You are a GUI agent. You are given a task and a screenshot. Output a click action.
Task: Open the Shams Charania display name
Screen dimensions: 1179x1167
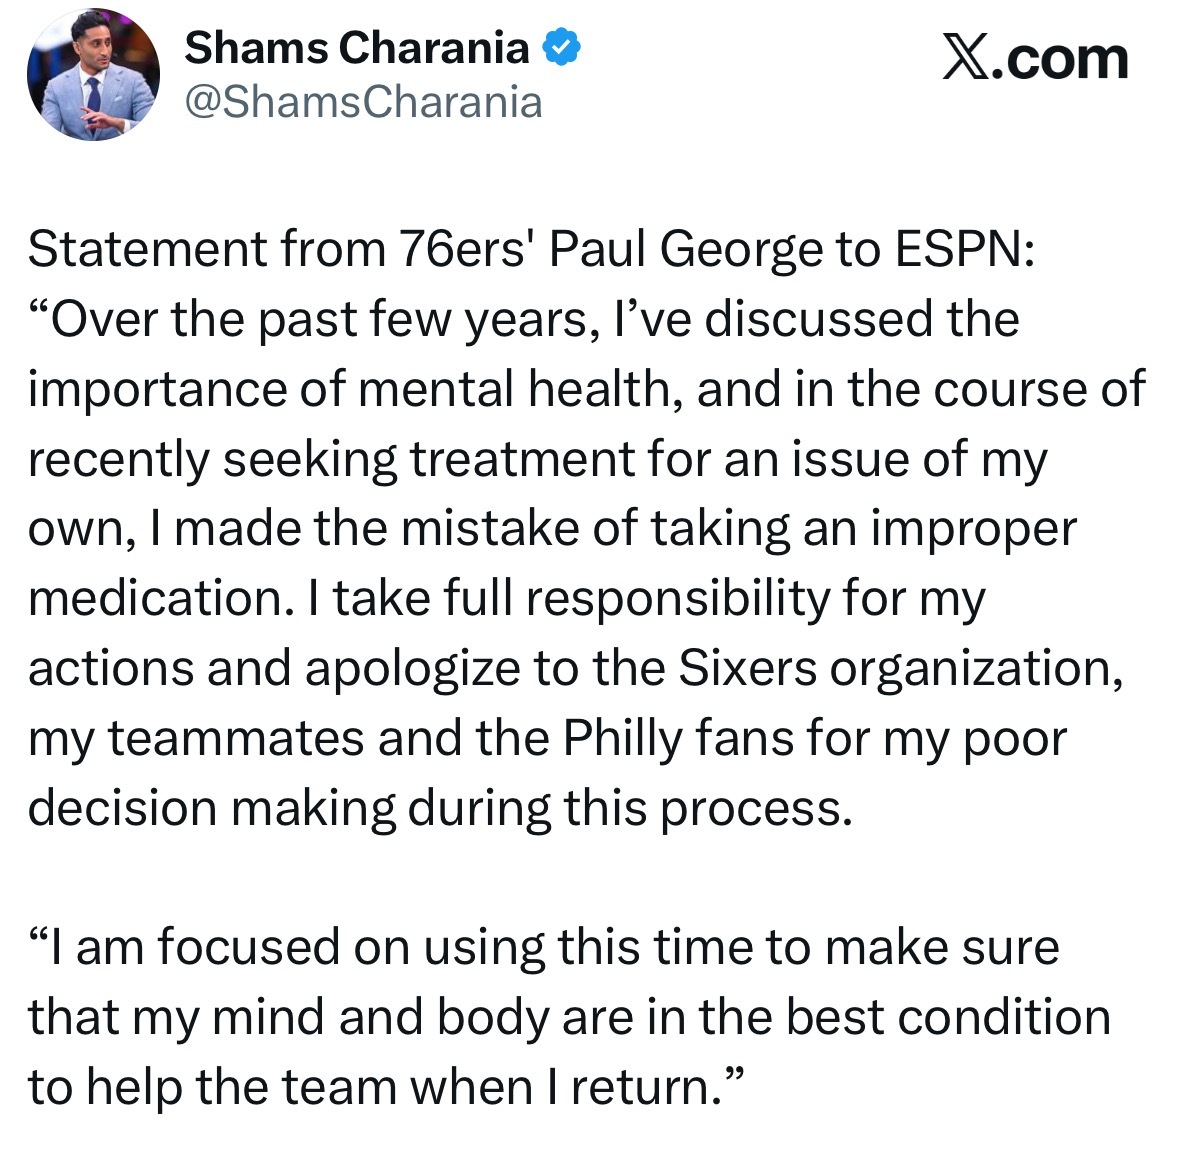[x=357, y=47]
